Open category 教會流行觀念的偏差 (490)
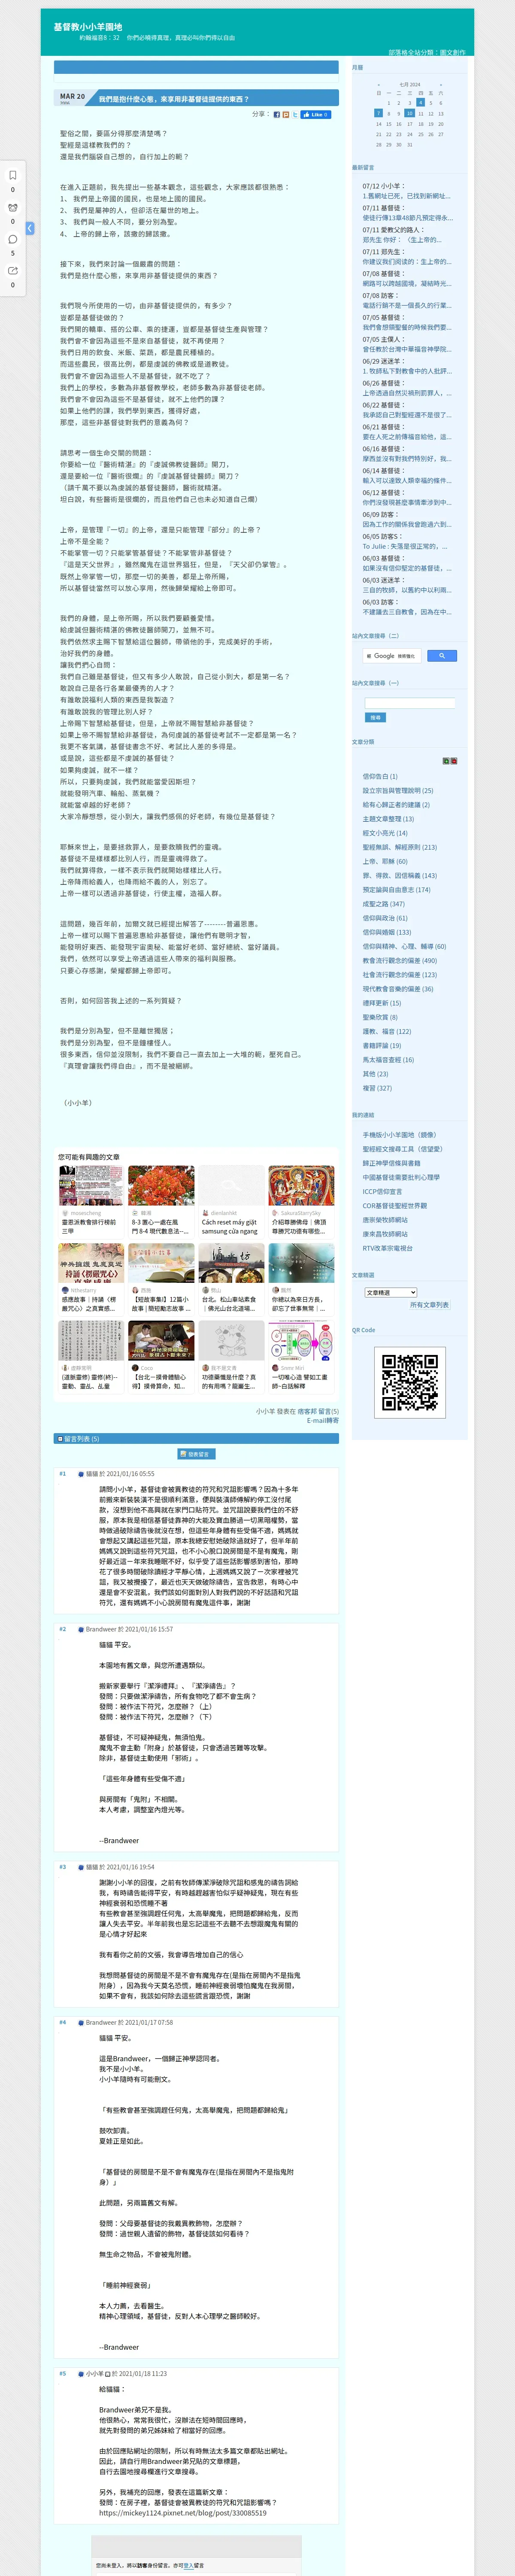 (x=399, y=960)
